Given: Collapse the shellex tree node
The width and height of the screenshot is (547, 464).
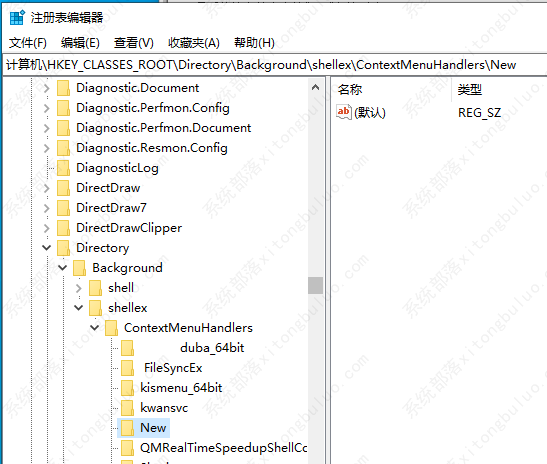Looking at the screenshot, I should pyautogui.click(x=78, y=308).
